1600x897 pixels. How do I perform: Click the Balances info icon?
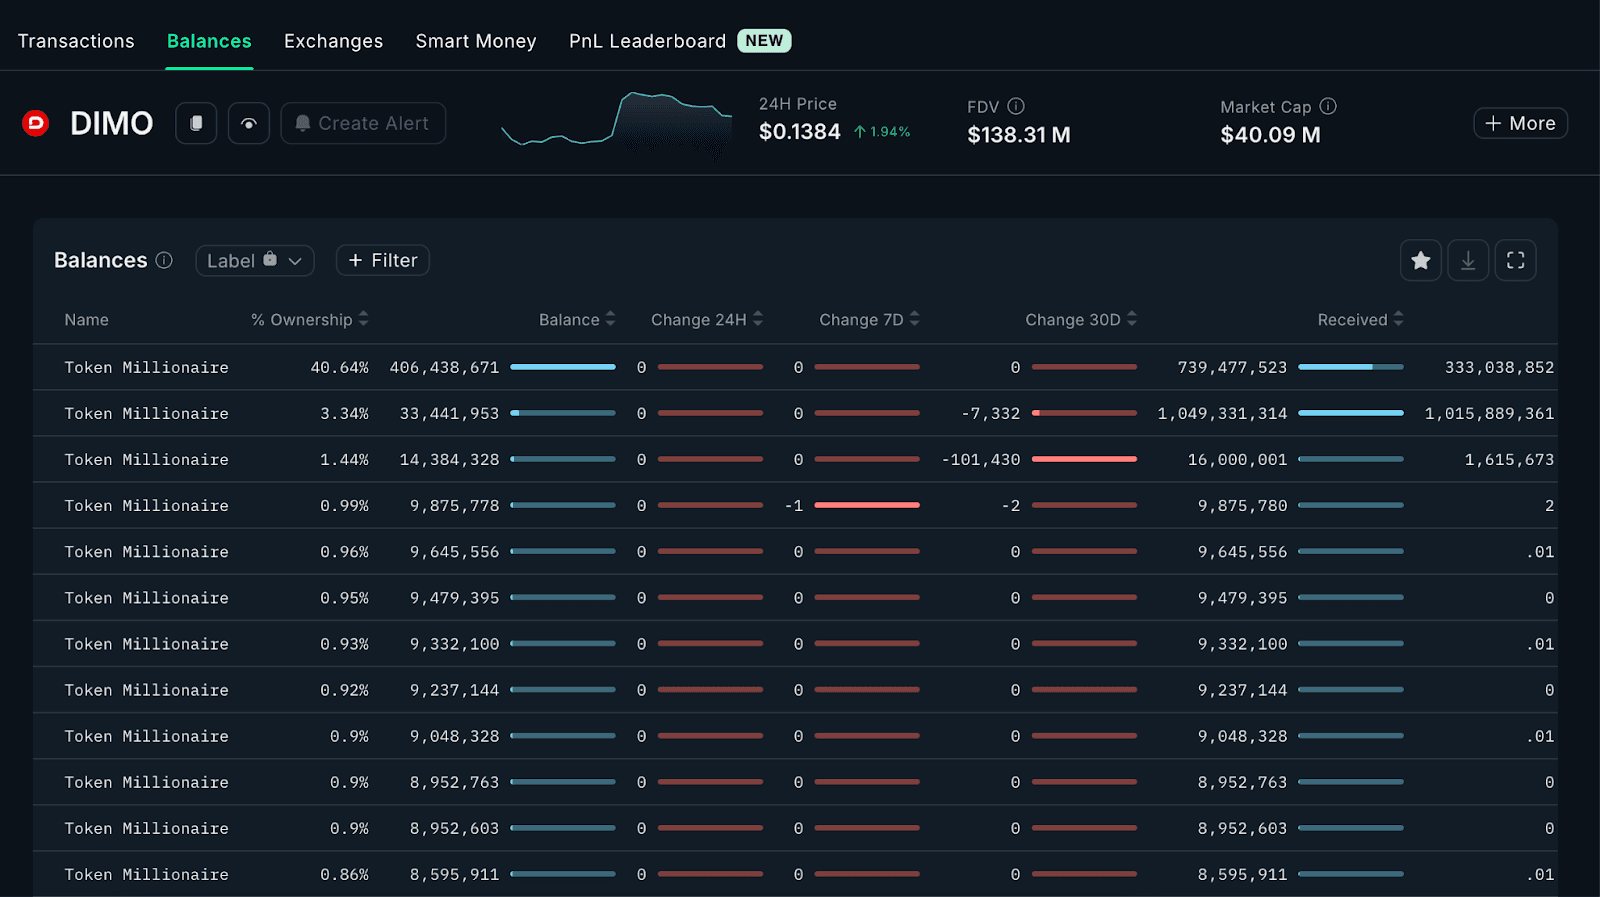164,260
